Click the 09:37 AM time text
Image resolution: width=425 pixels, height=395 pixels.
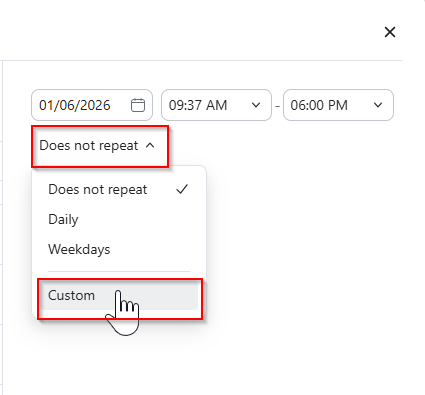(198, 105)
